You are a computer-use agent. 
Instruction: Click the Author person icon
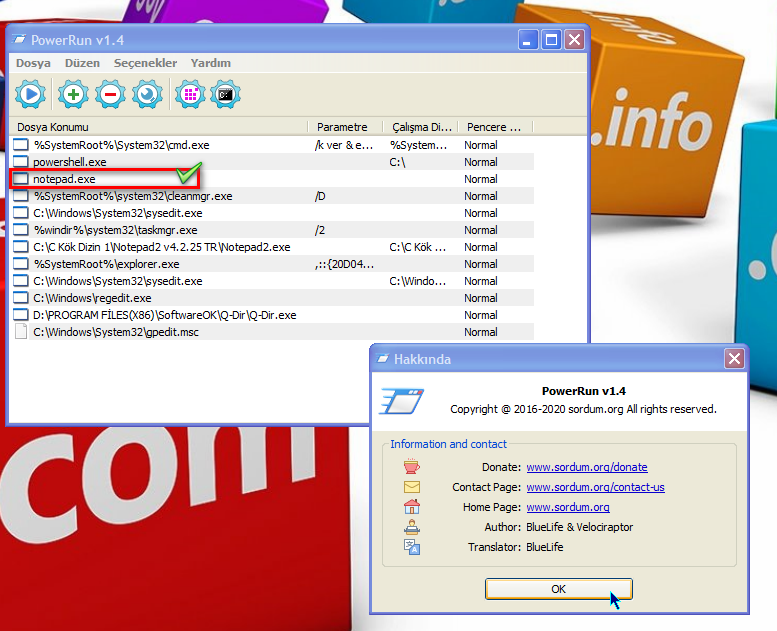[x=412, y=526]
